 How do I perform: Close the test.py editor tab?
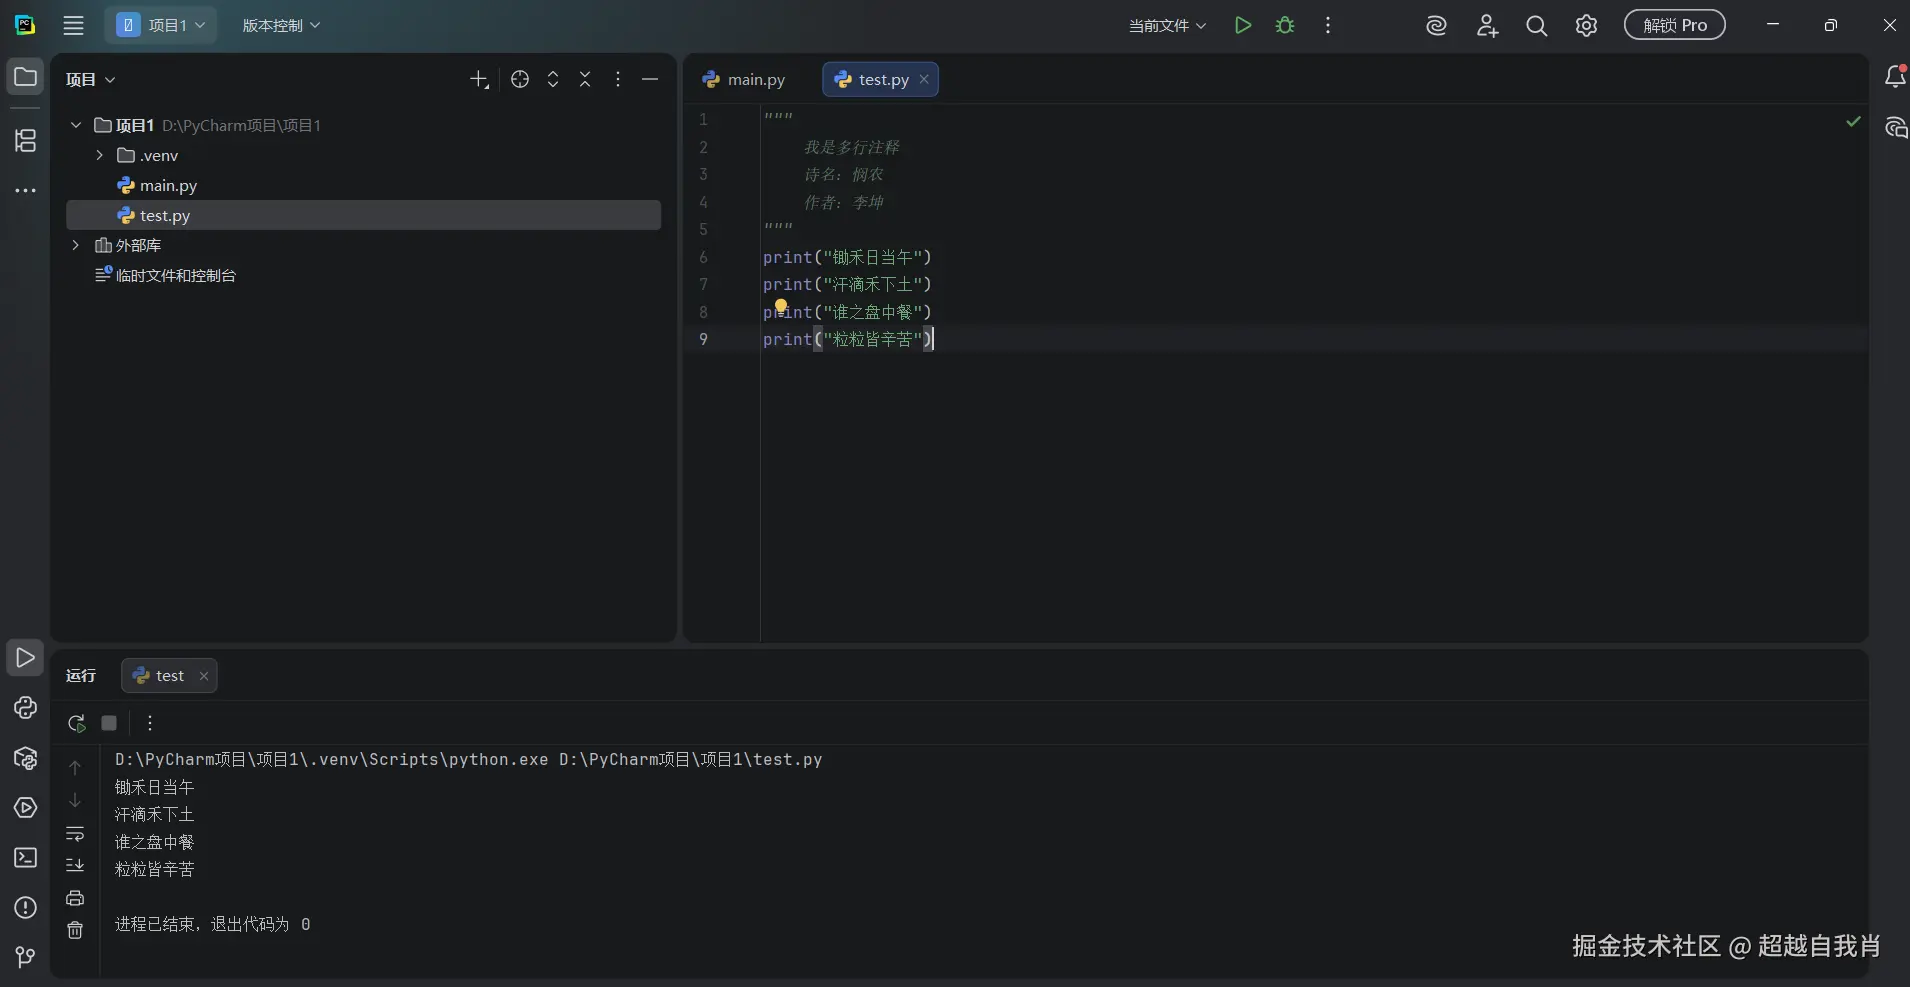[x=924, y=79]
